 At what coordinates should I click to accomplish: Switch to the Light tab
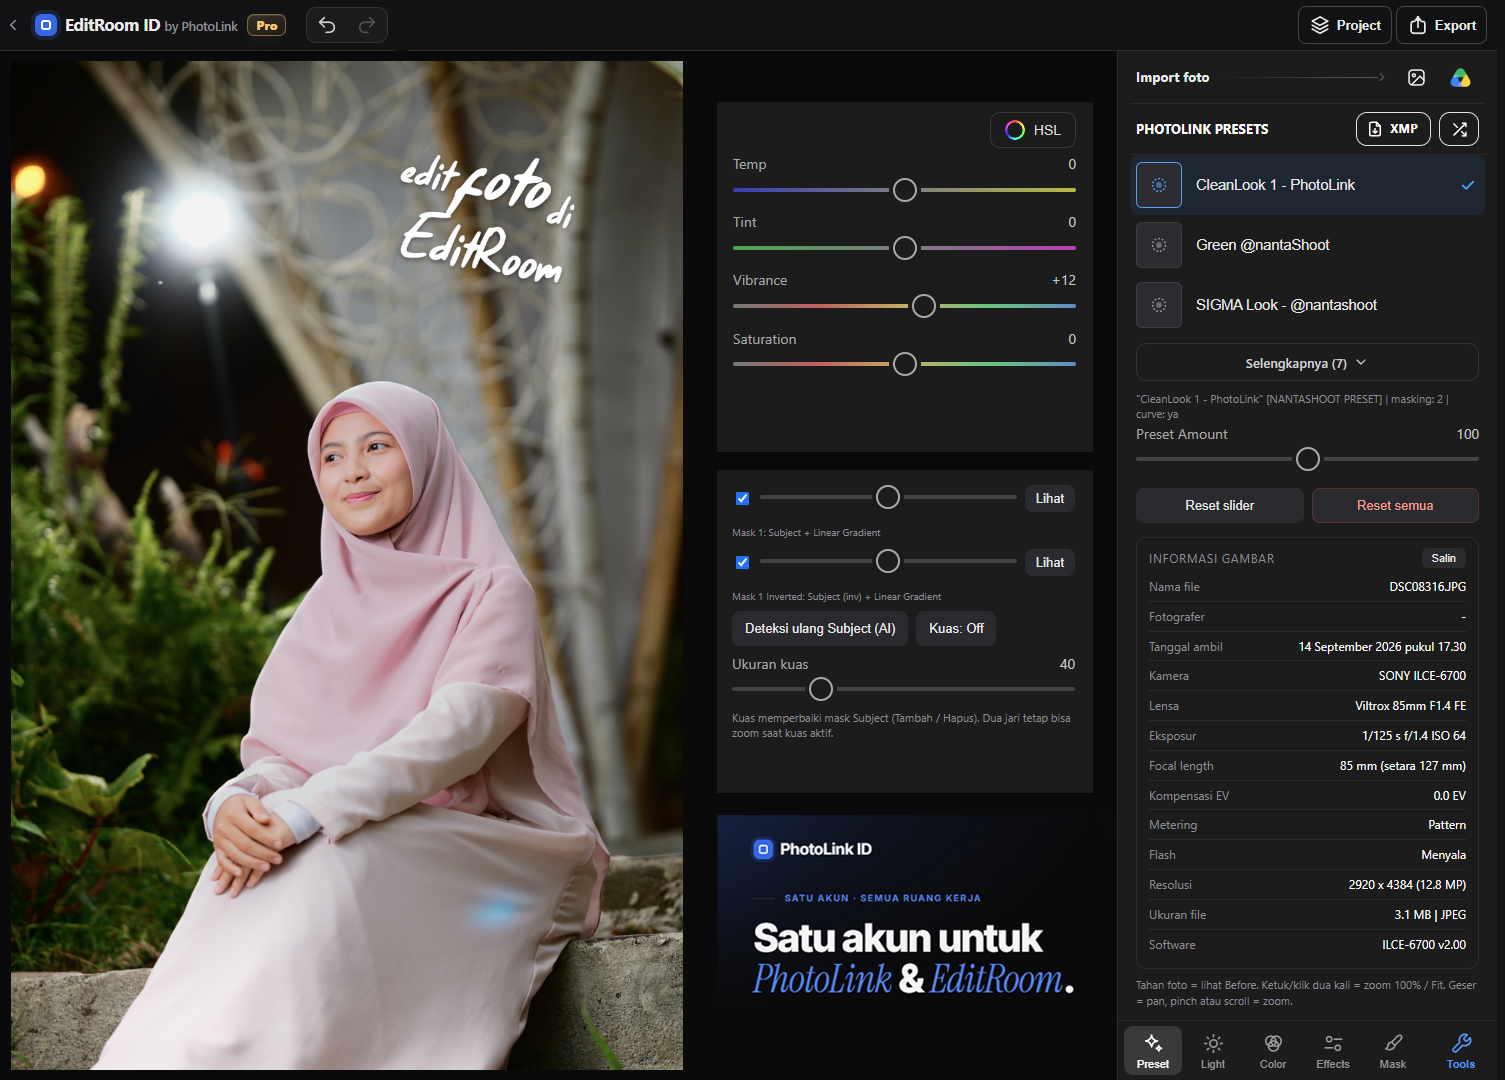(1213, 1051)
